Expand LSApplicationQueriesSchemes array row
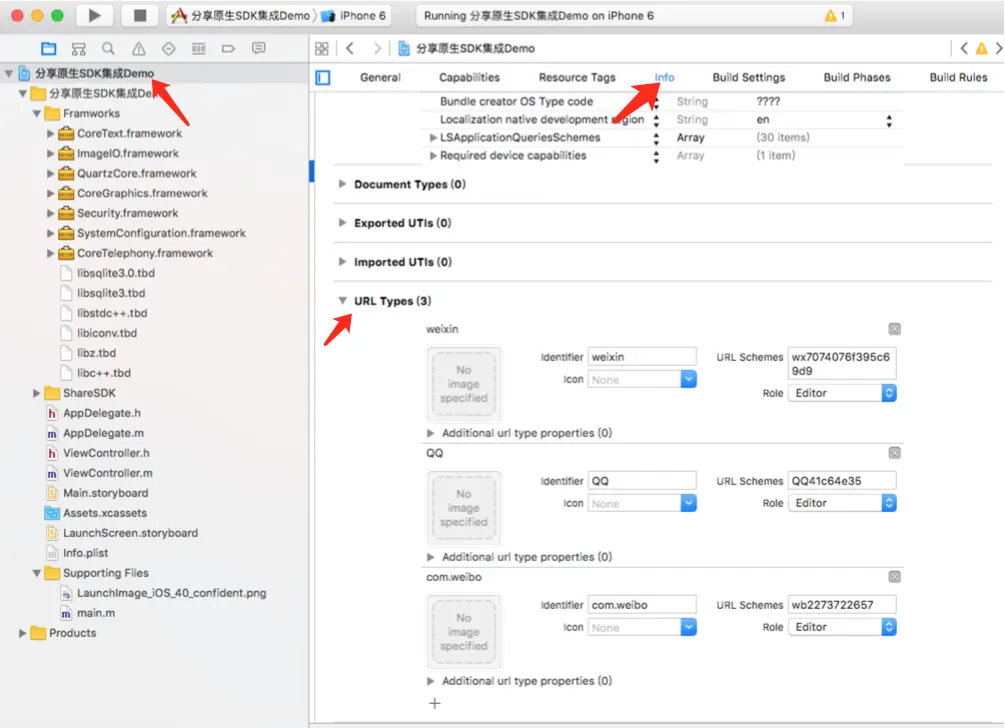The image size is (1005, 728). tap(433, 137)
